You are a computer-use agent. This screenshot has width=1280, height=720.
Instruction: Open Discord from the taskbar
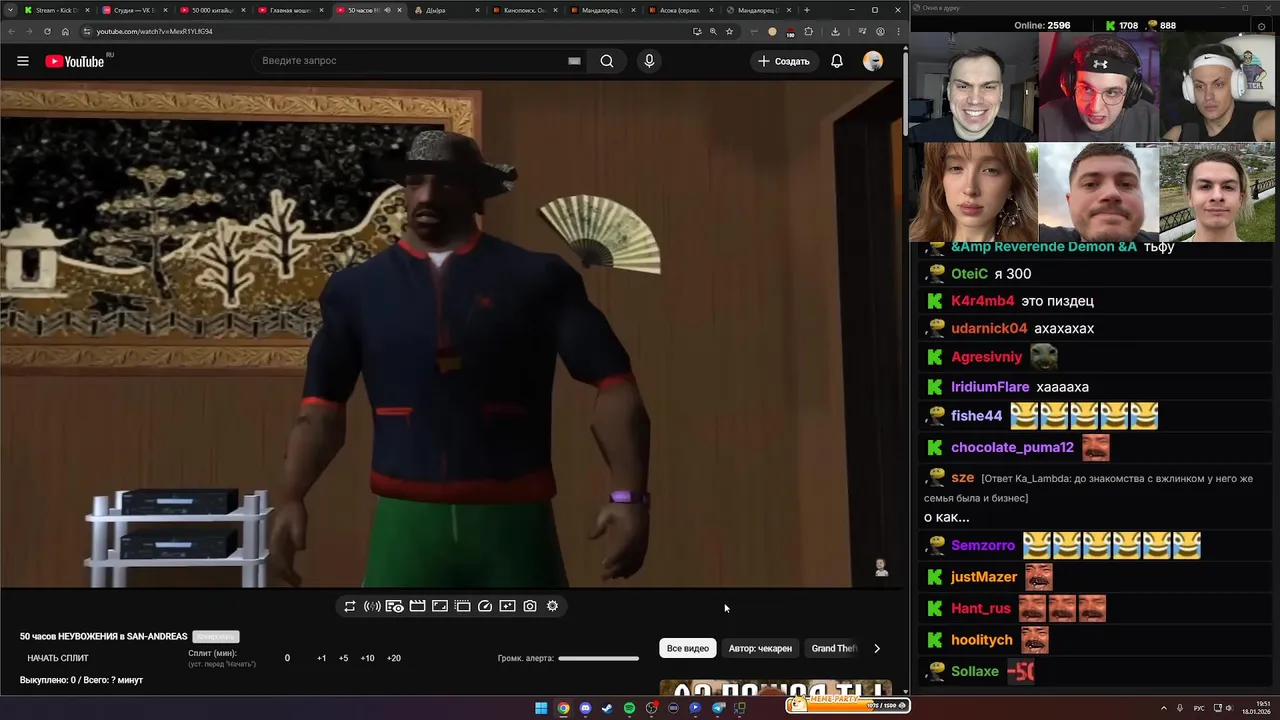[x=585, y=708]
